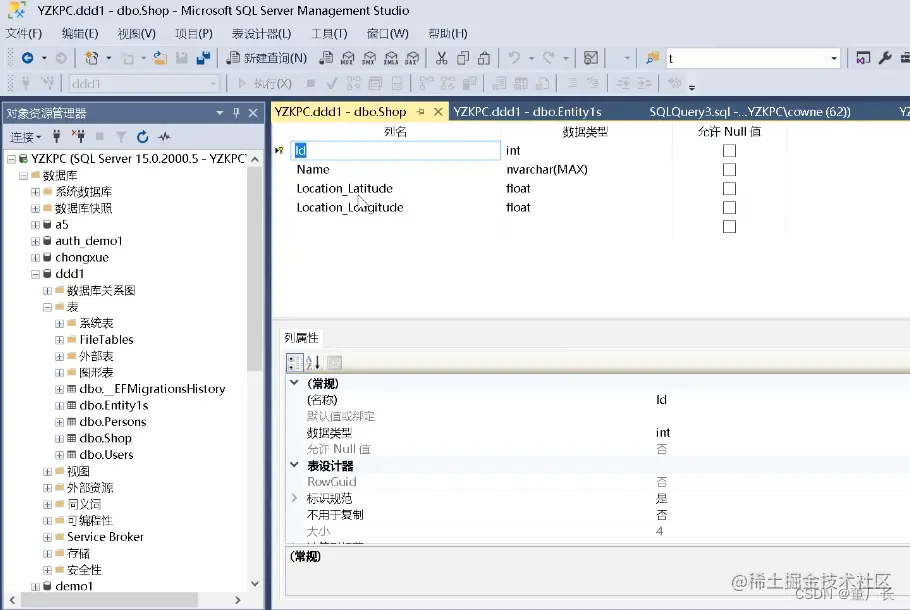Image resolution: width=910 pixels, height=610 pixels.
Task: Toggle Allow Null for Location_Longitude
Action: (730, 208)
